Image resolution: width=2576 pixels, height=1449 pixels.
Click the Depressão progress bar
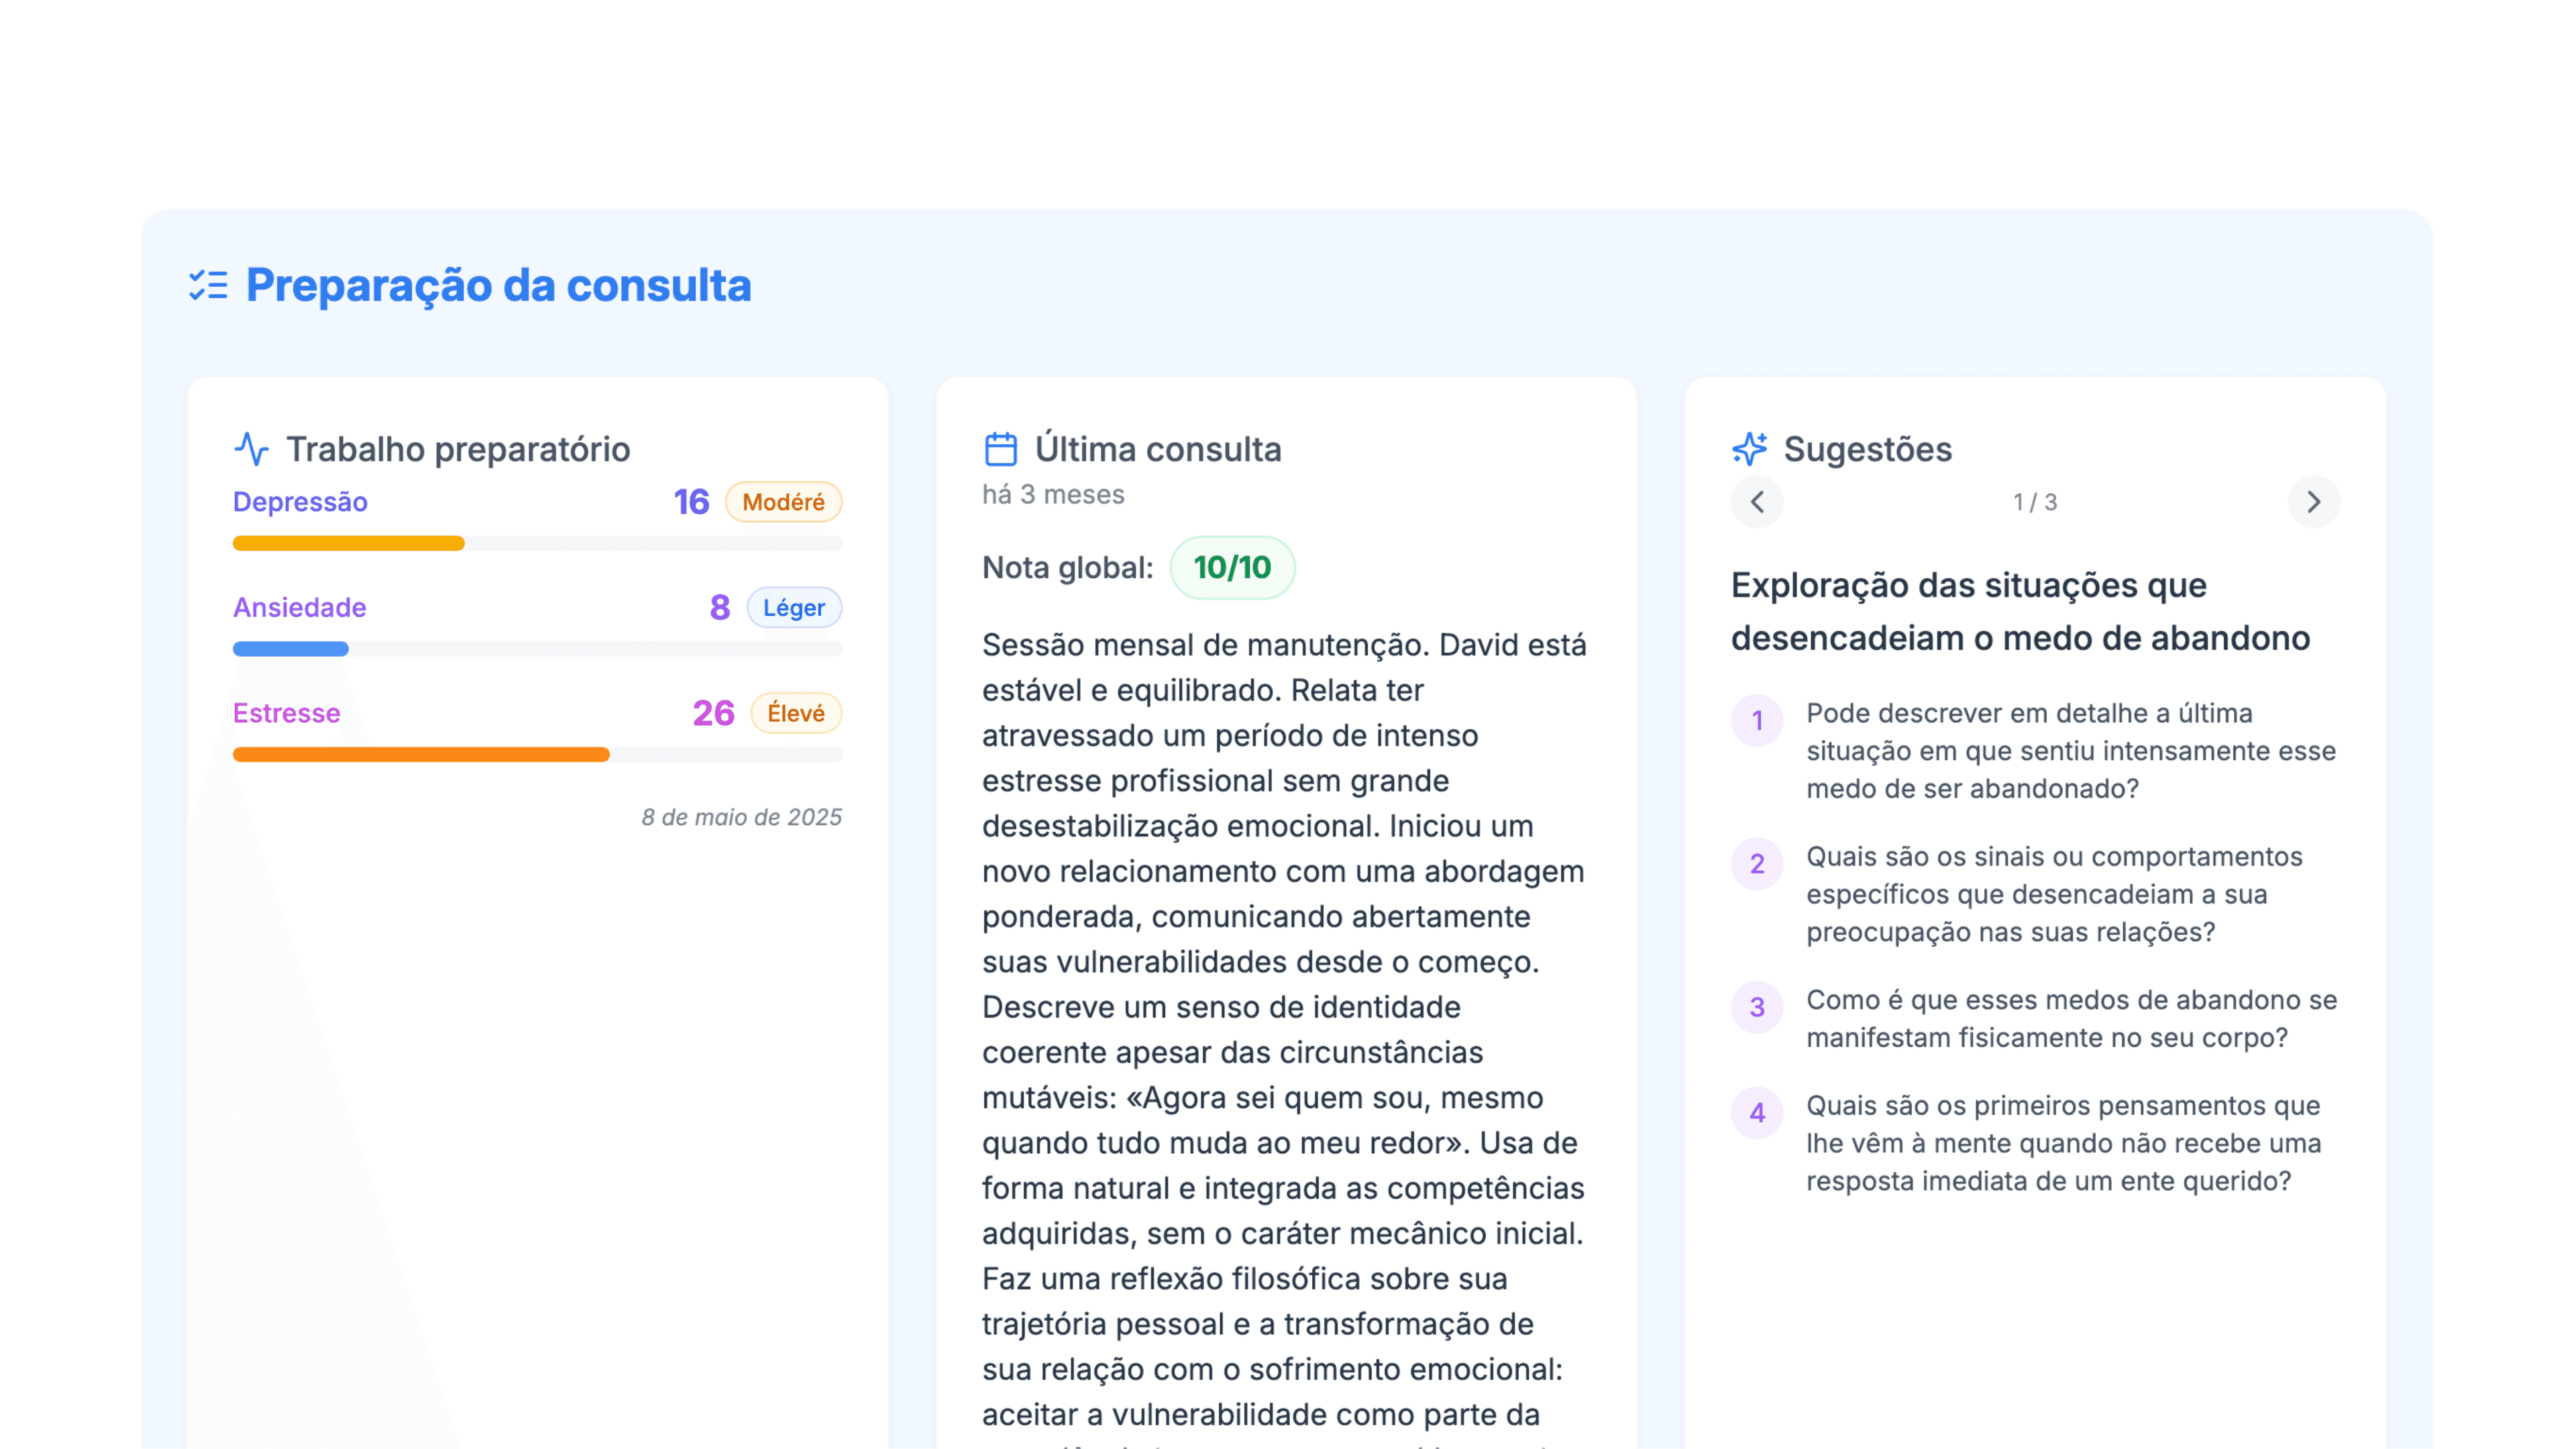point(537,543)
